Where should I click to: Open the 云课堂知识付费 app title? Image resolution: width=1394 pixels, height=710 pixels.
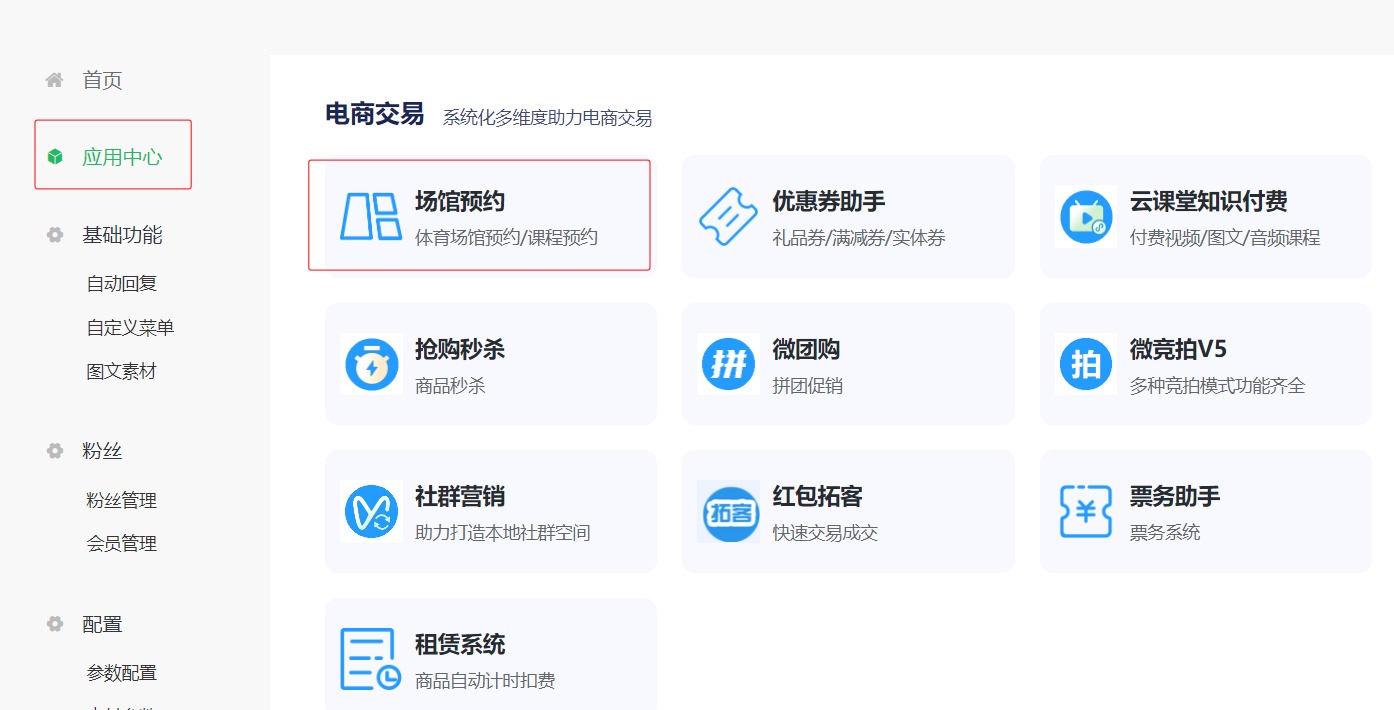coord(1209,201)
